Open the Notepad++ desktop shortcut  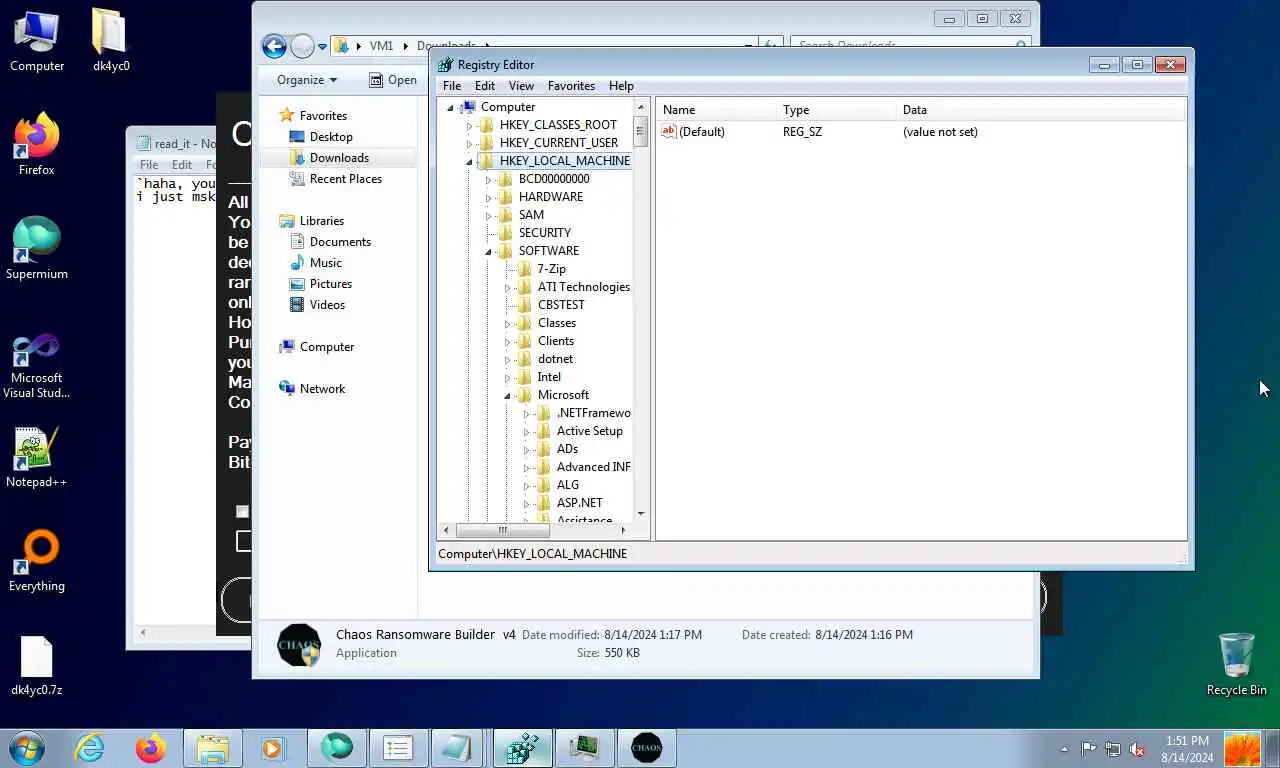pos(37,457)
